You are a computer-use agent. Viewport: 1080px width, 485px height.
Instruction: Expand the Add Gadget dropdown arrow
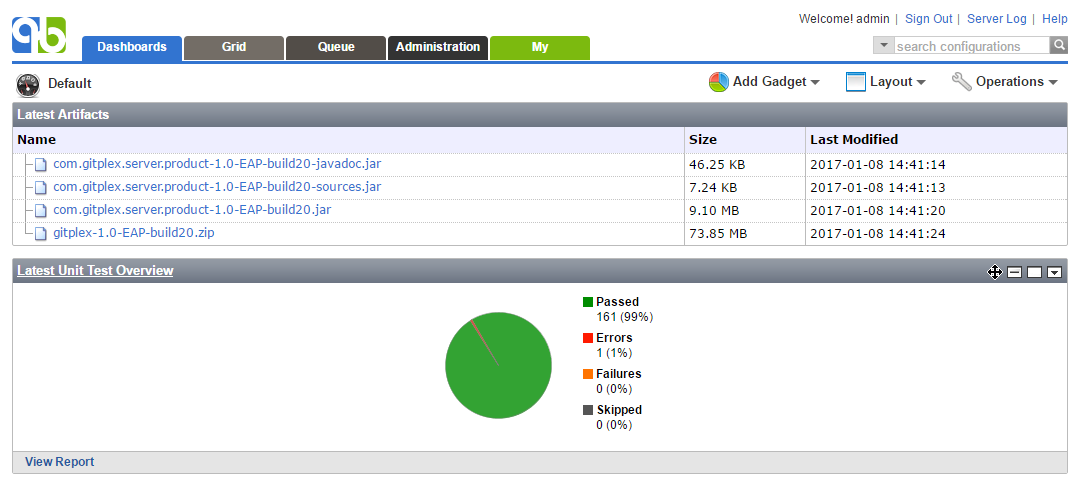click(x=815, y=83)
